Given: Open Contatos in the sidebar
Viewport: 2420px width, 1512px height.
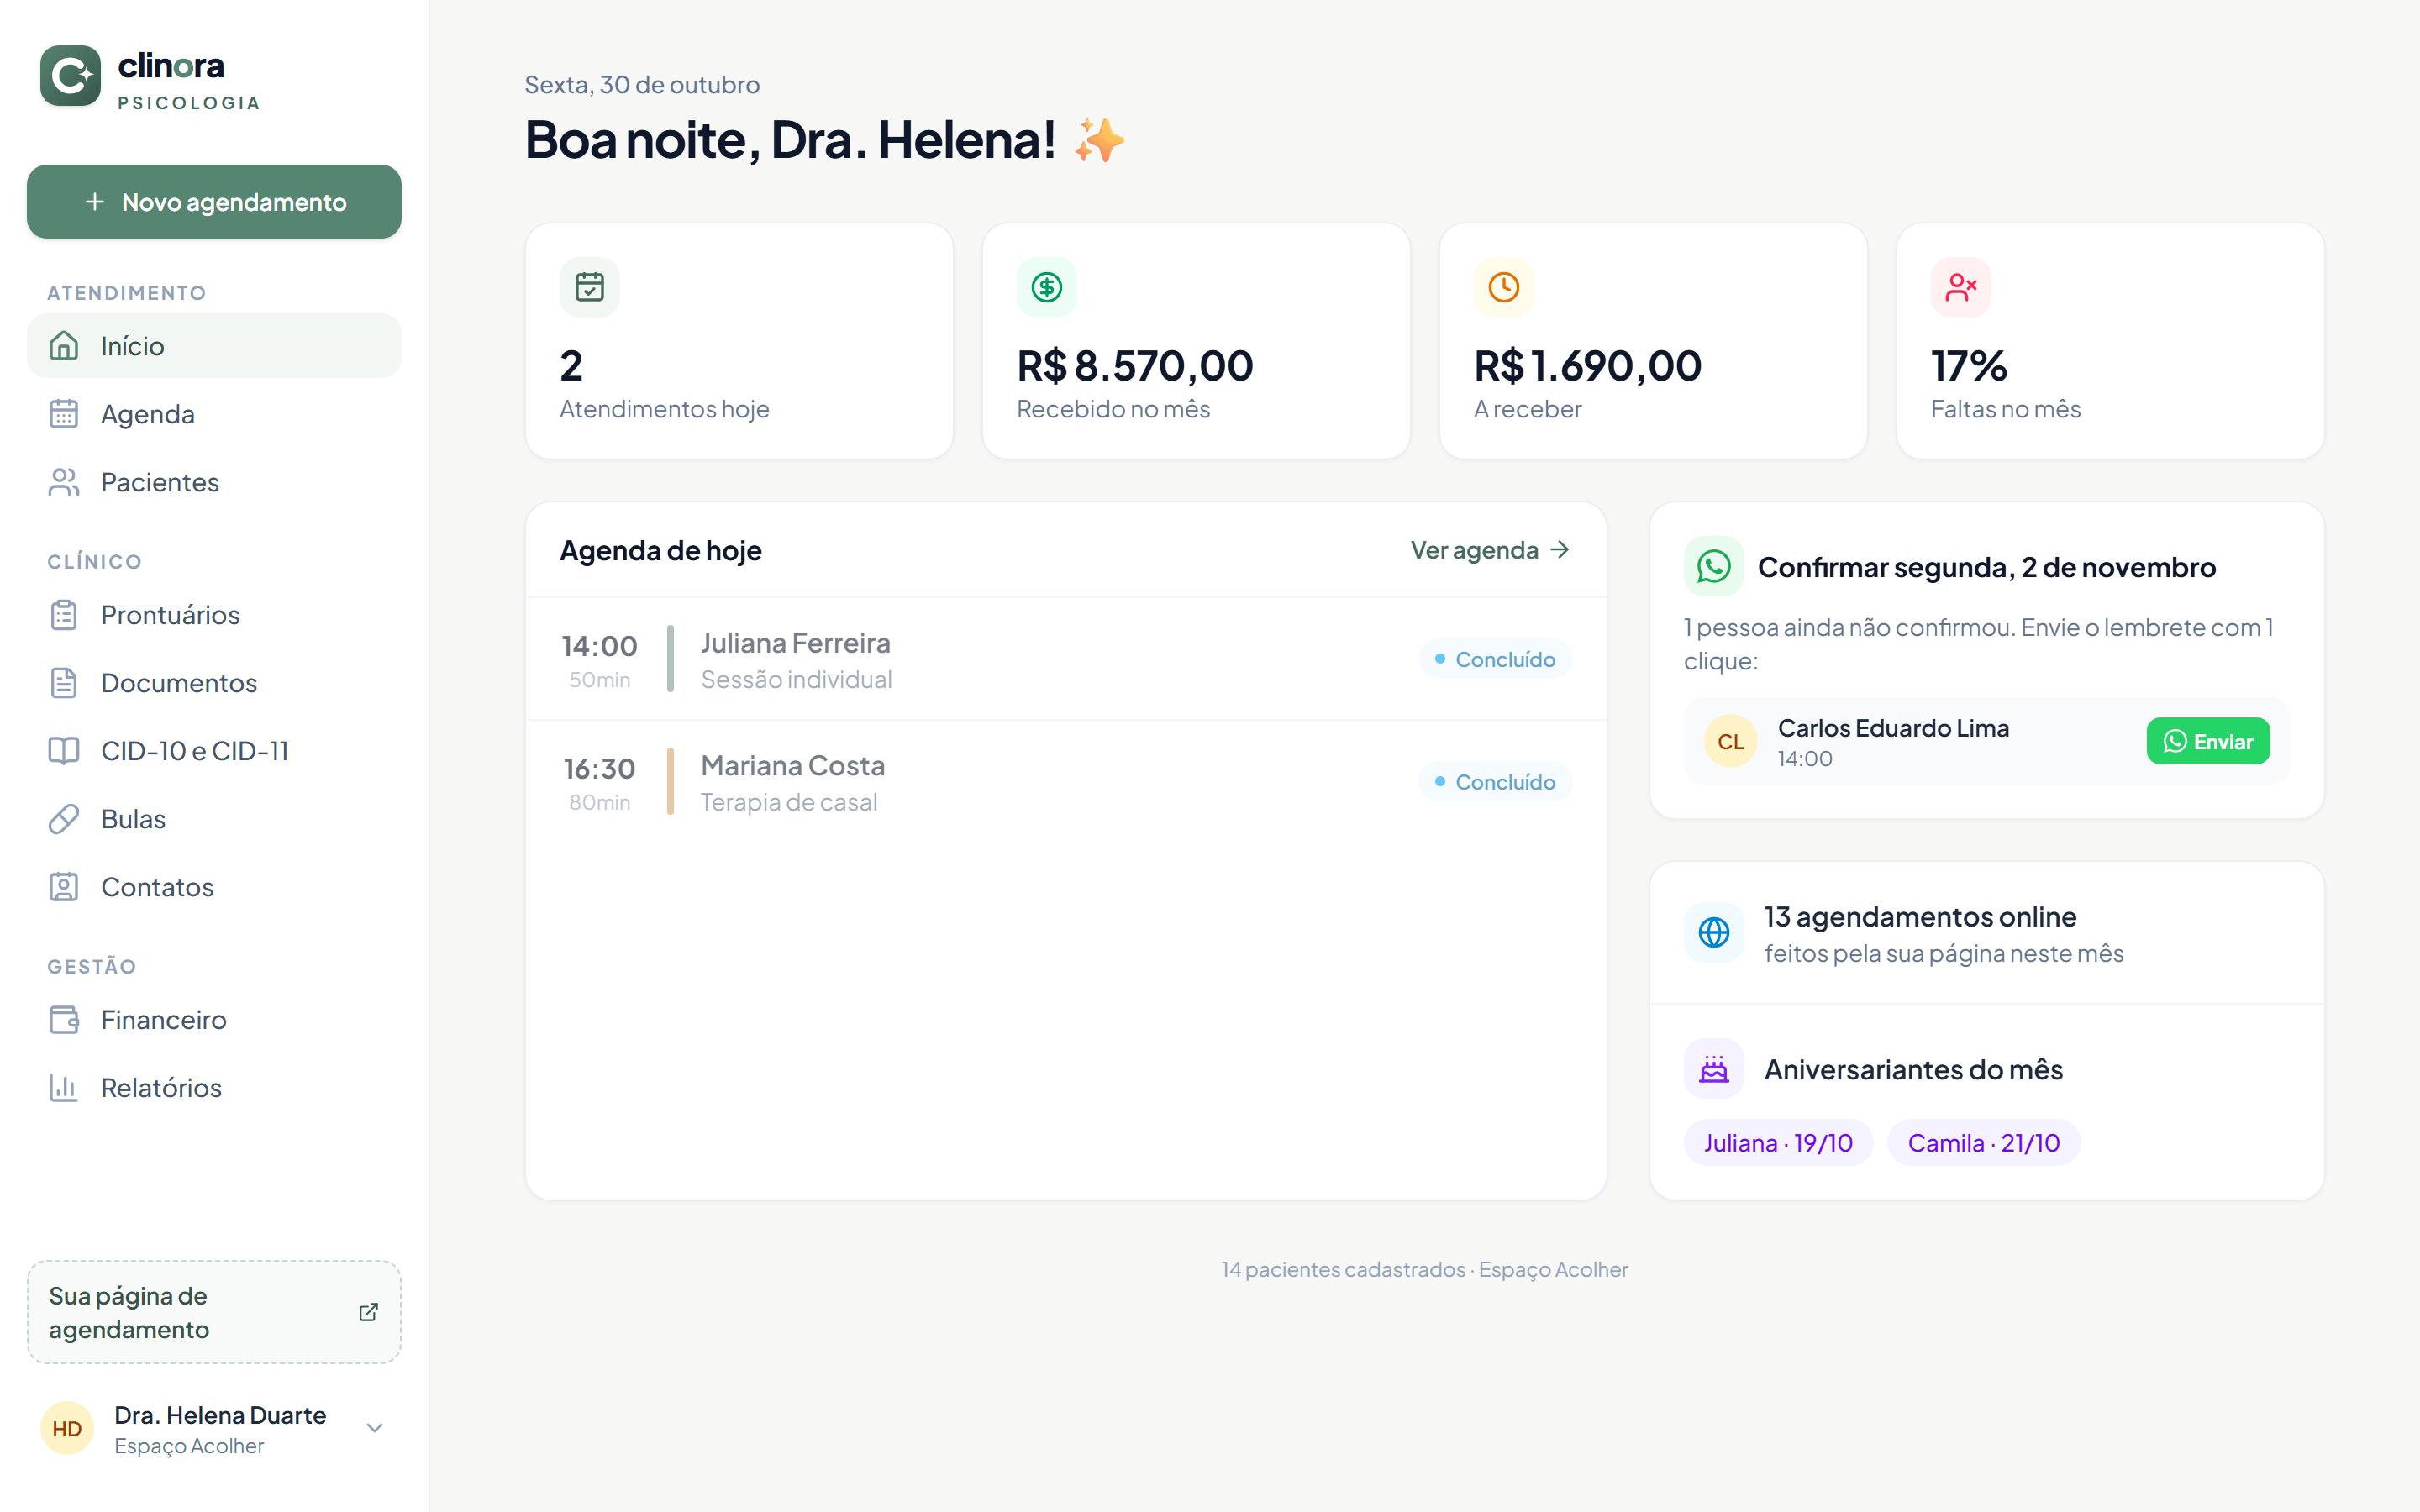Looking at the screenshot, I should [214, 887].
